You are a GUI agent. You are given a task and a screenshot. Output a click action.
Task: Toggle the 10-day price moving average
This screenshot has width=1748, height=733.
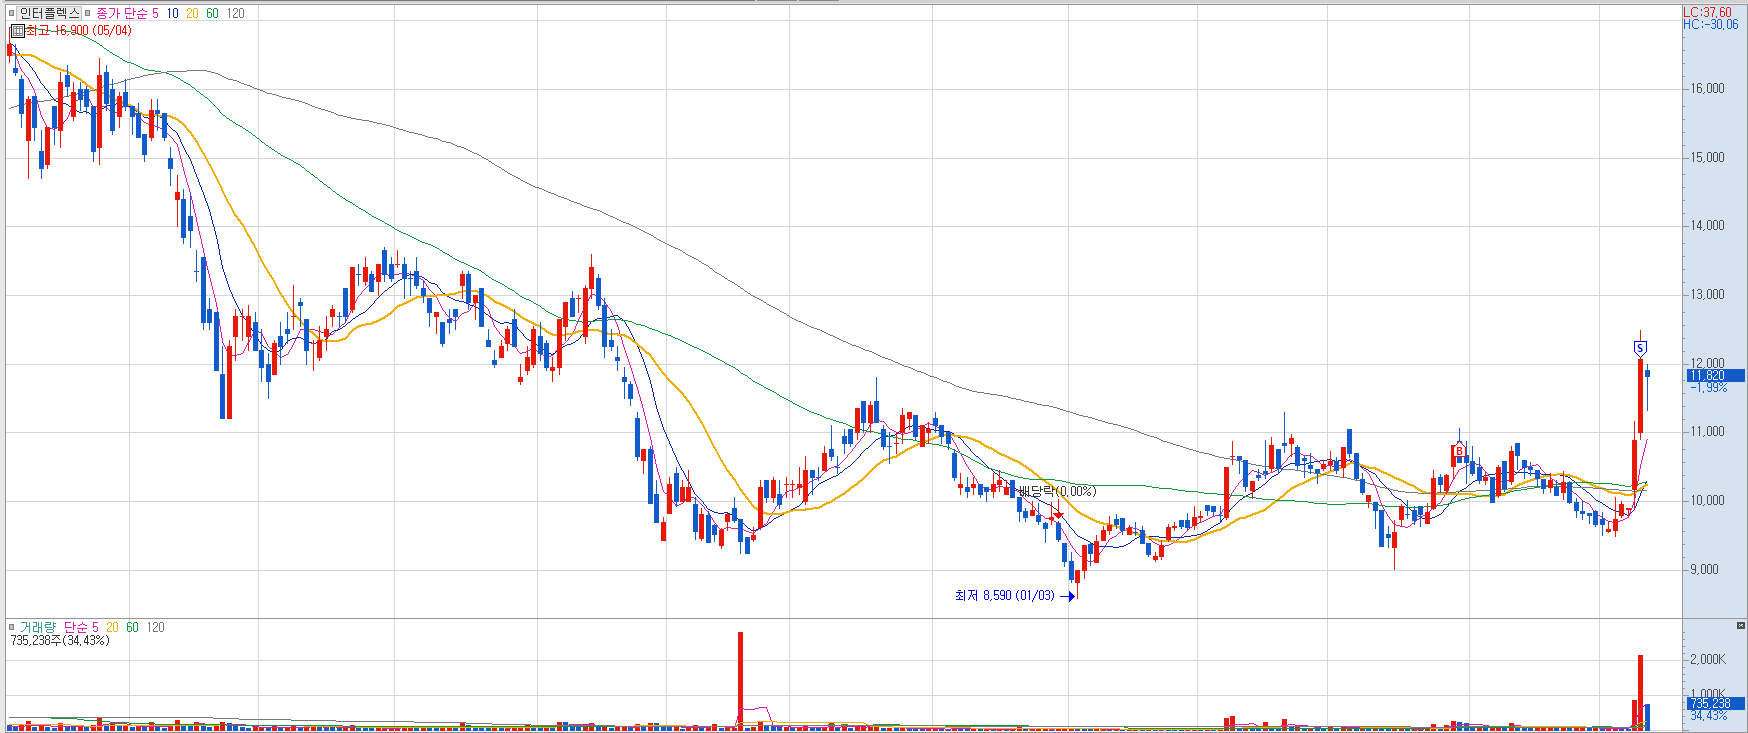(172, 13)
